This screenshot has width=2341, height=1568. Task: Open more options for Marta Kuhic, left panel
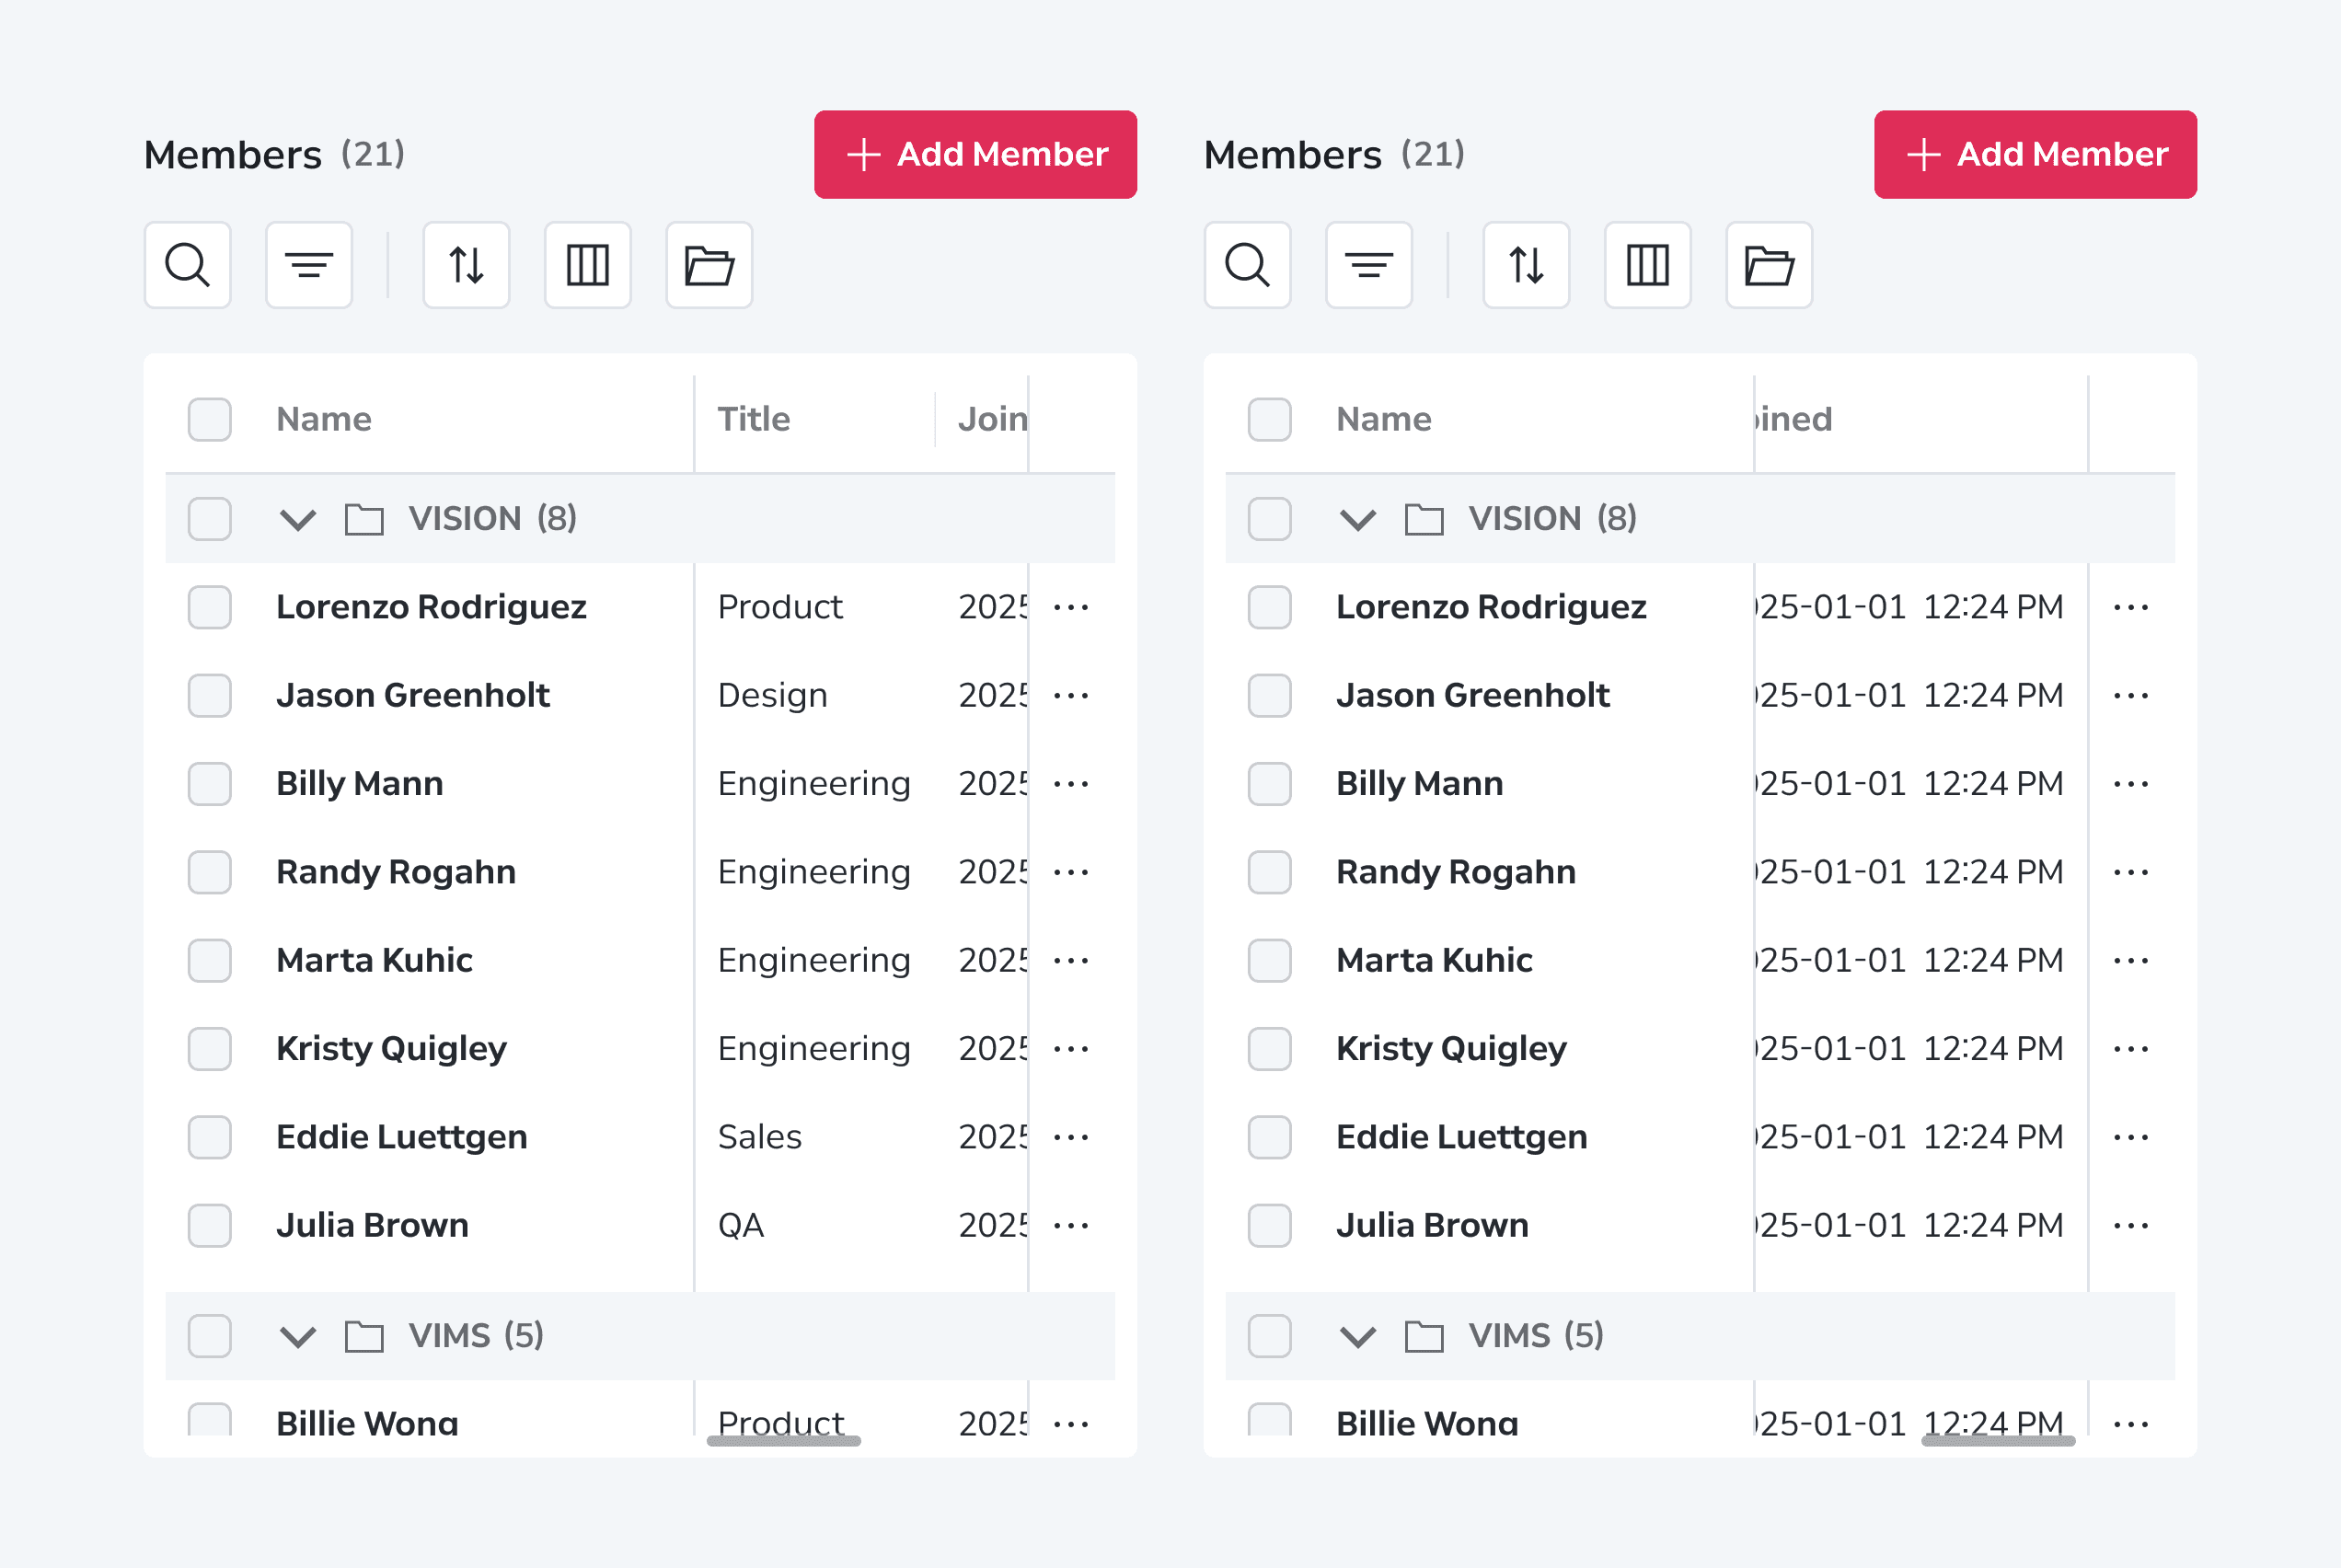[1071, 960]
